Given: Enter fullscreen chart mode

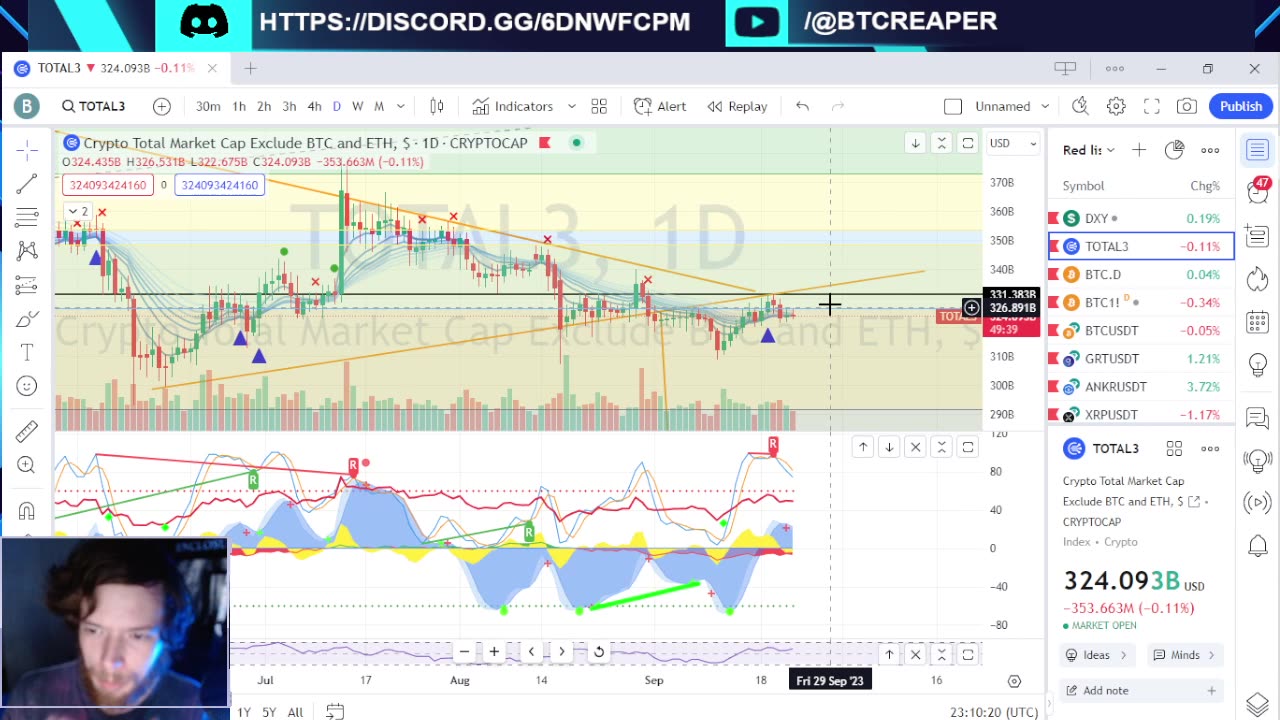Looking at the screenshot, I should (1152, 106).
